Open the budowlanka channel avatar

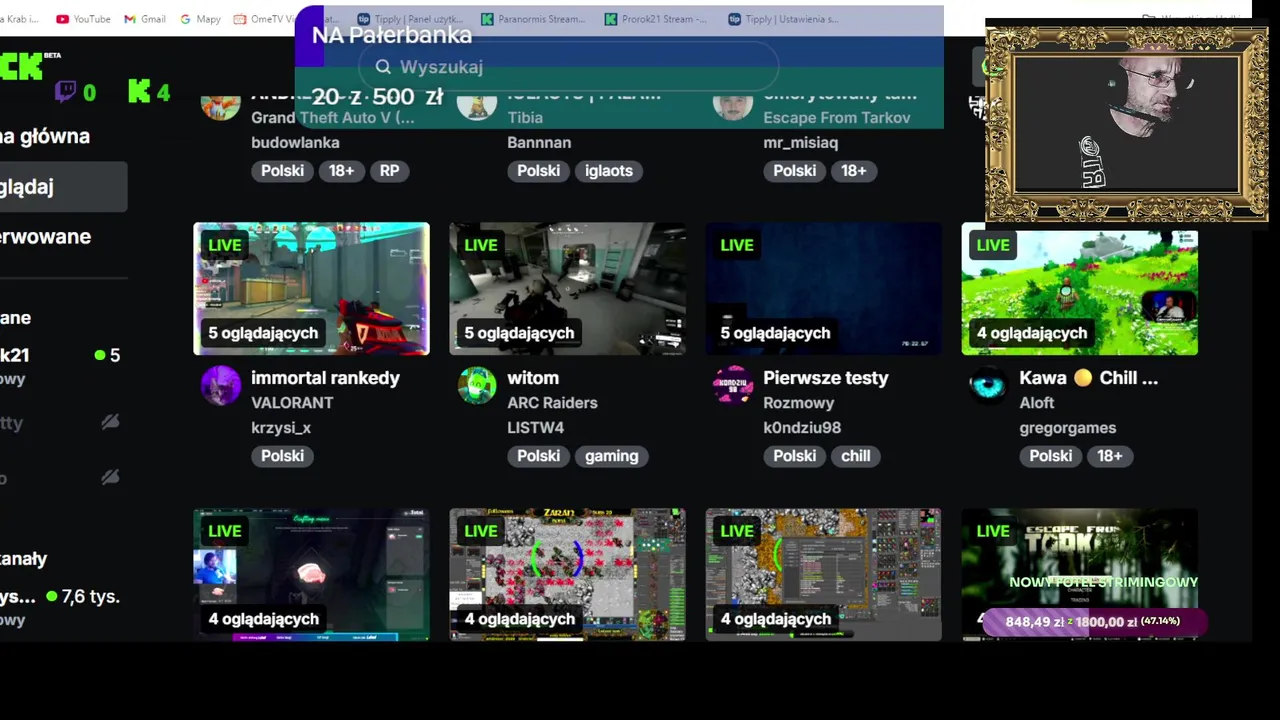point(220,103)
